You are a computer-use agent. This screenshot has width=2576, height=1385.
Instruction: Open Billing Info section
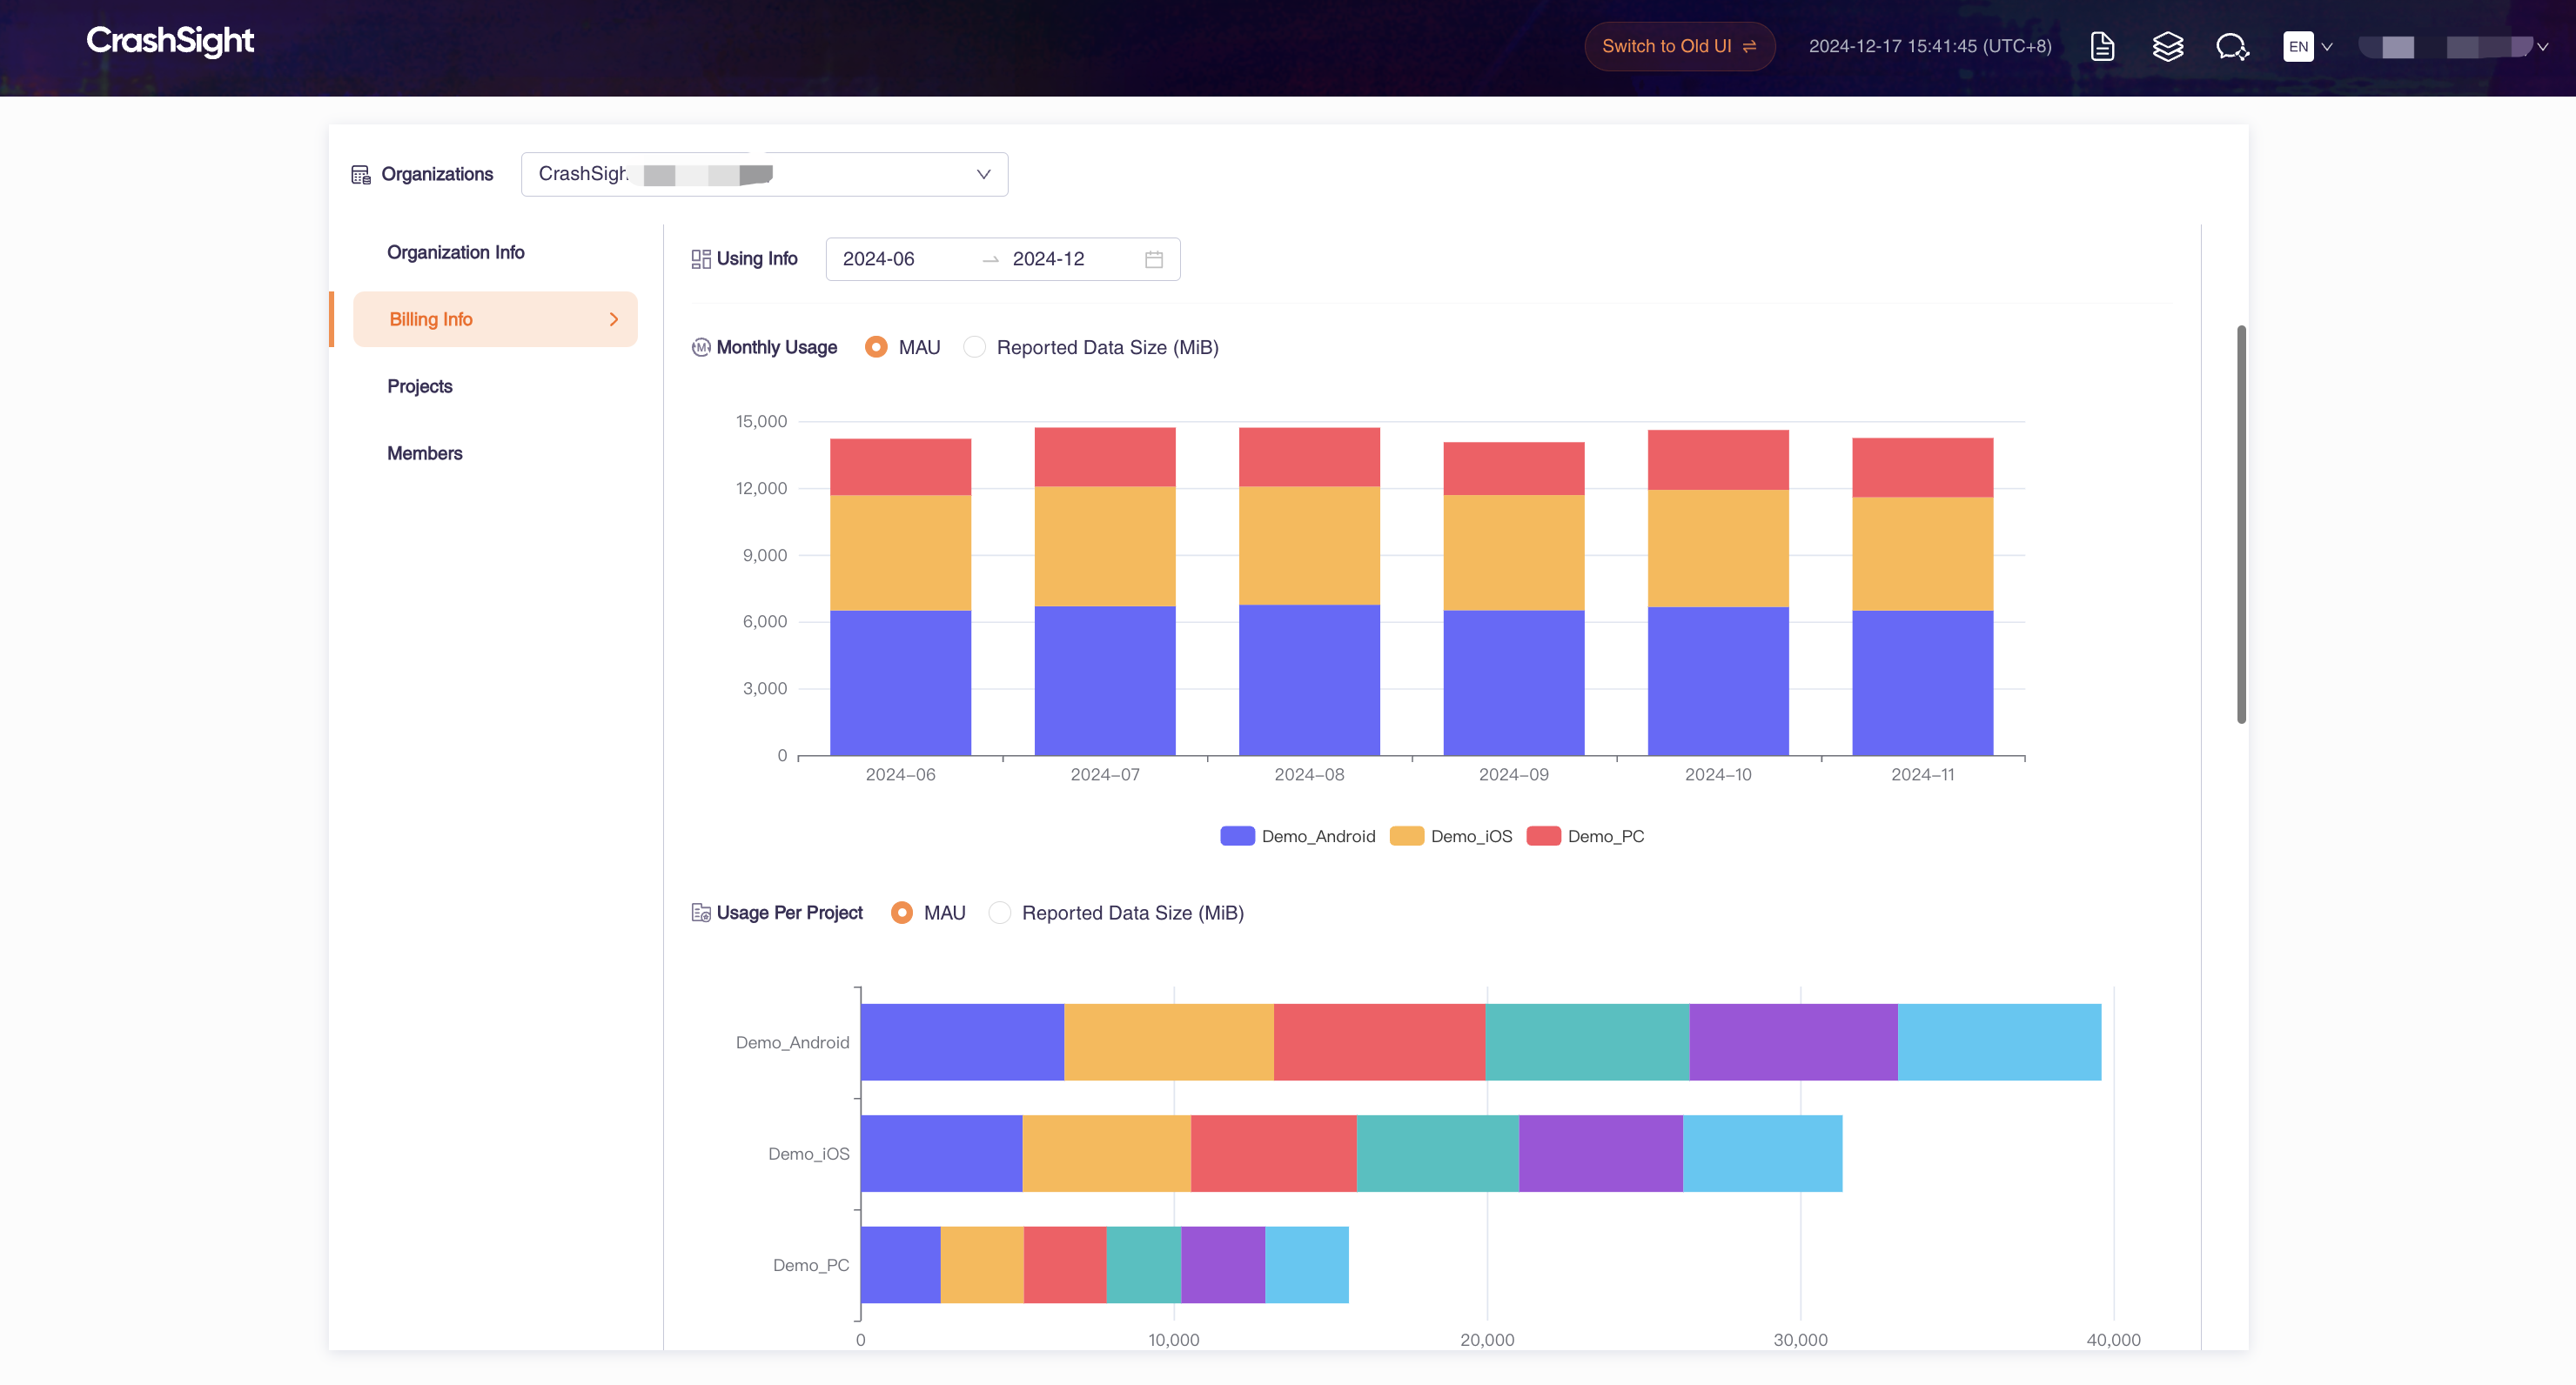pos(495,319)
